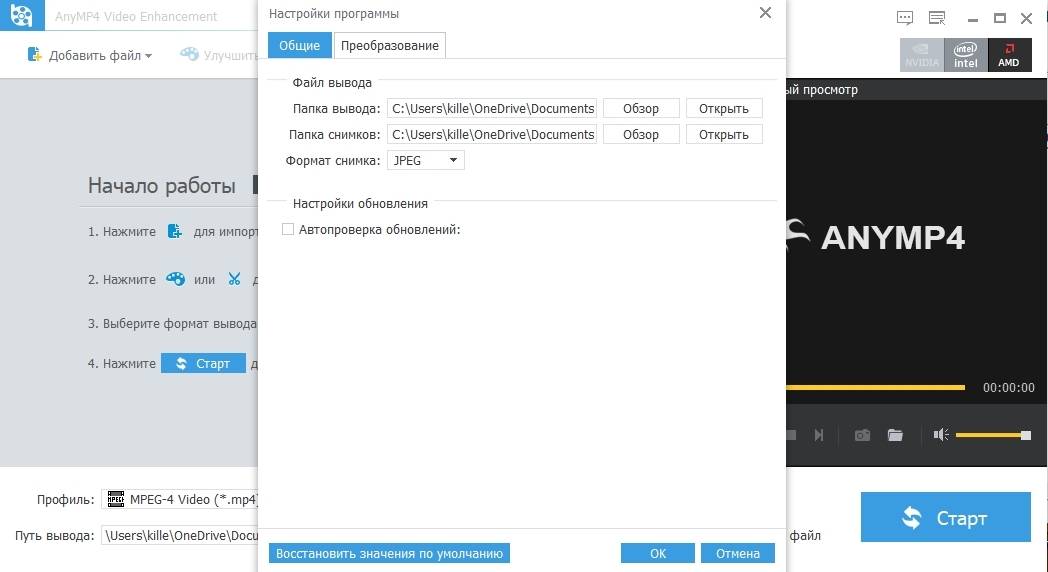
Task: Click Обзор for Папка снимков
Action: 641,134
